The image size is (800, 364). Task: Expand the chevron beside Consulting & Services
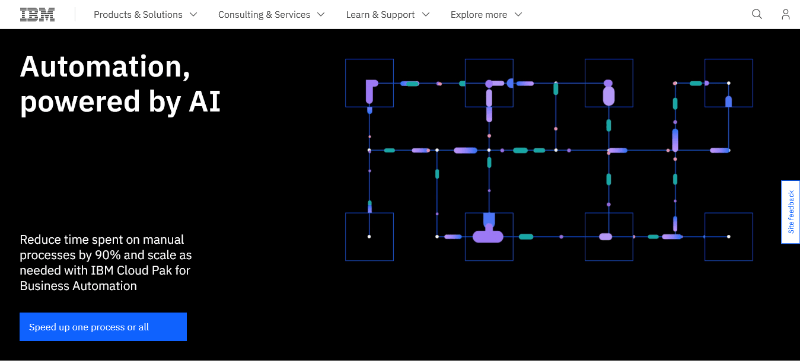pos(320,14)
